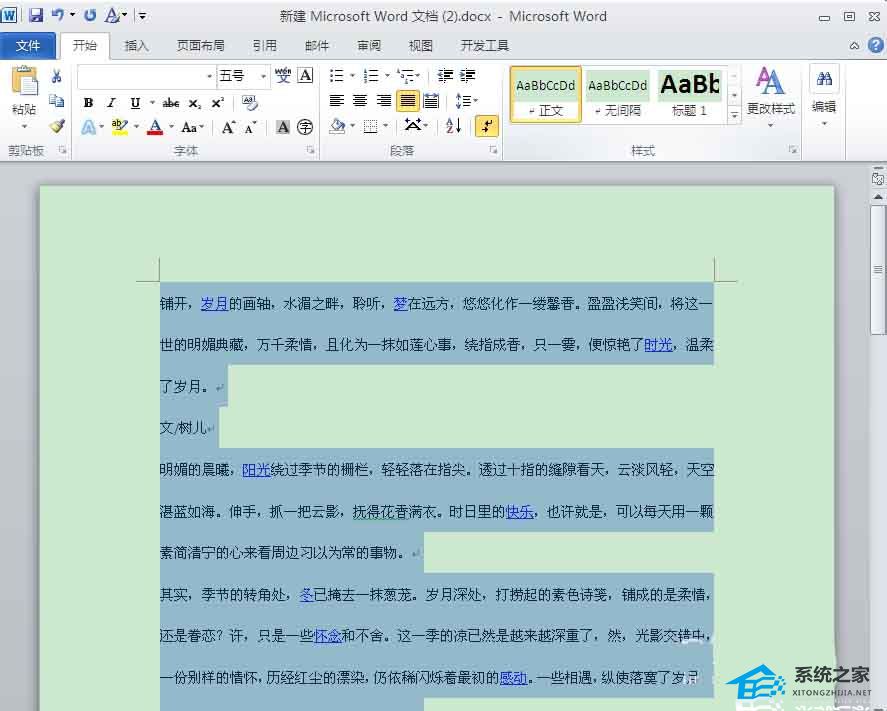The image size is (887, 711).
Task: Click the Shrink Font icon
Action: click(251, 127)
